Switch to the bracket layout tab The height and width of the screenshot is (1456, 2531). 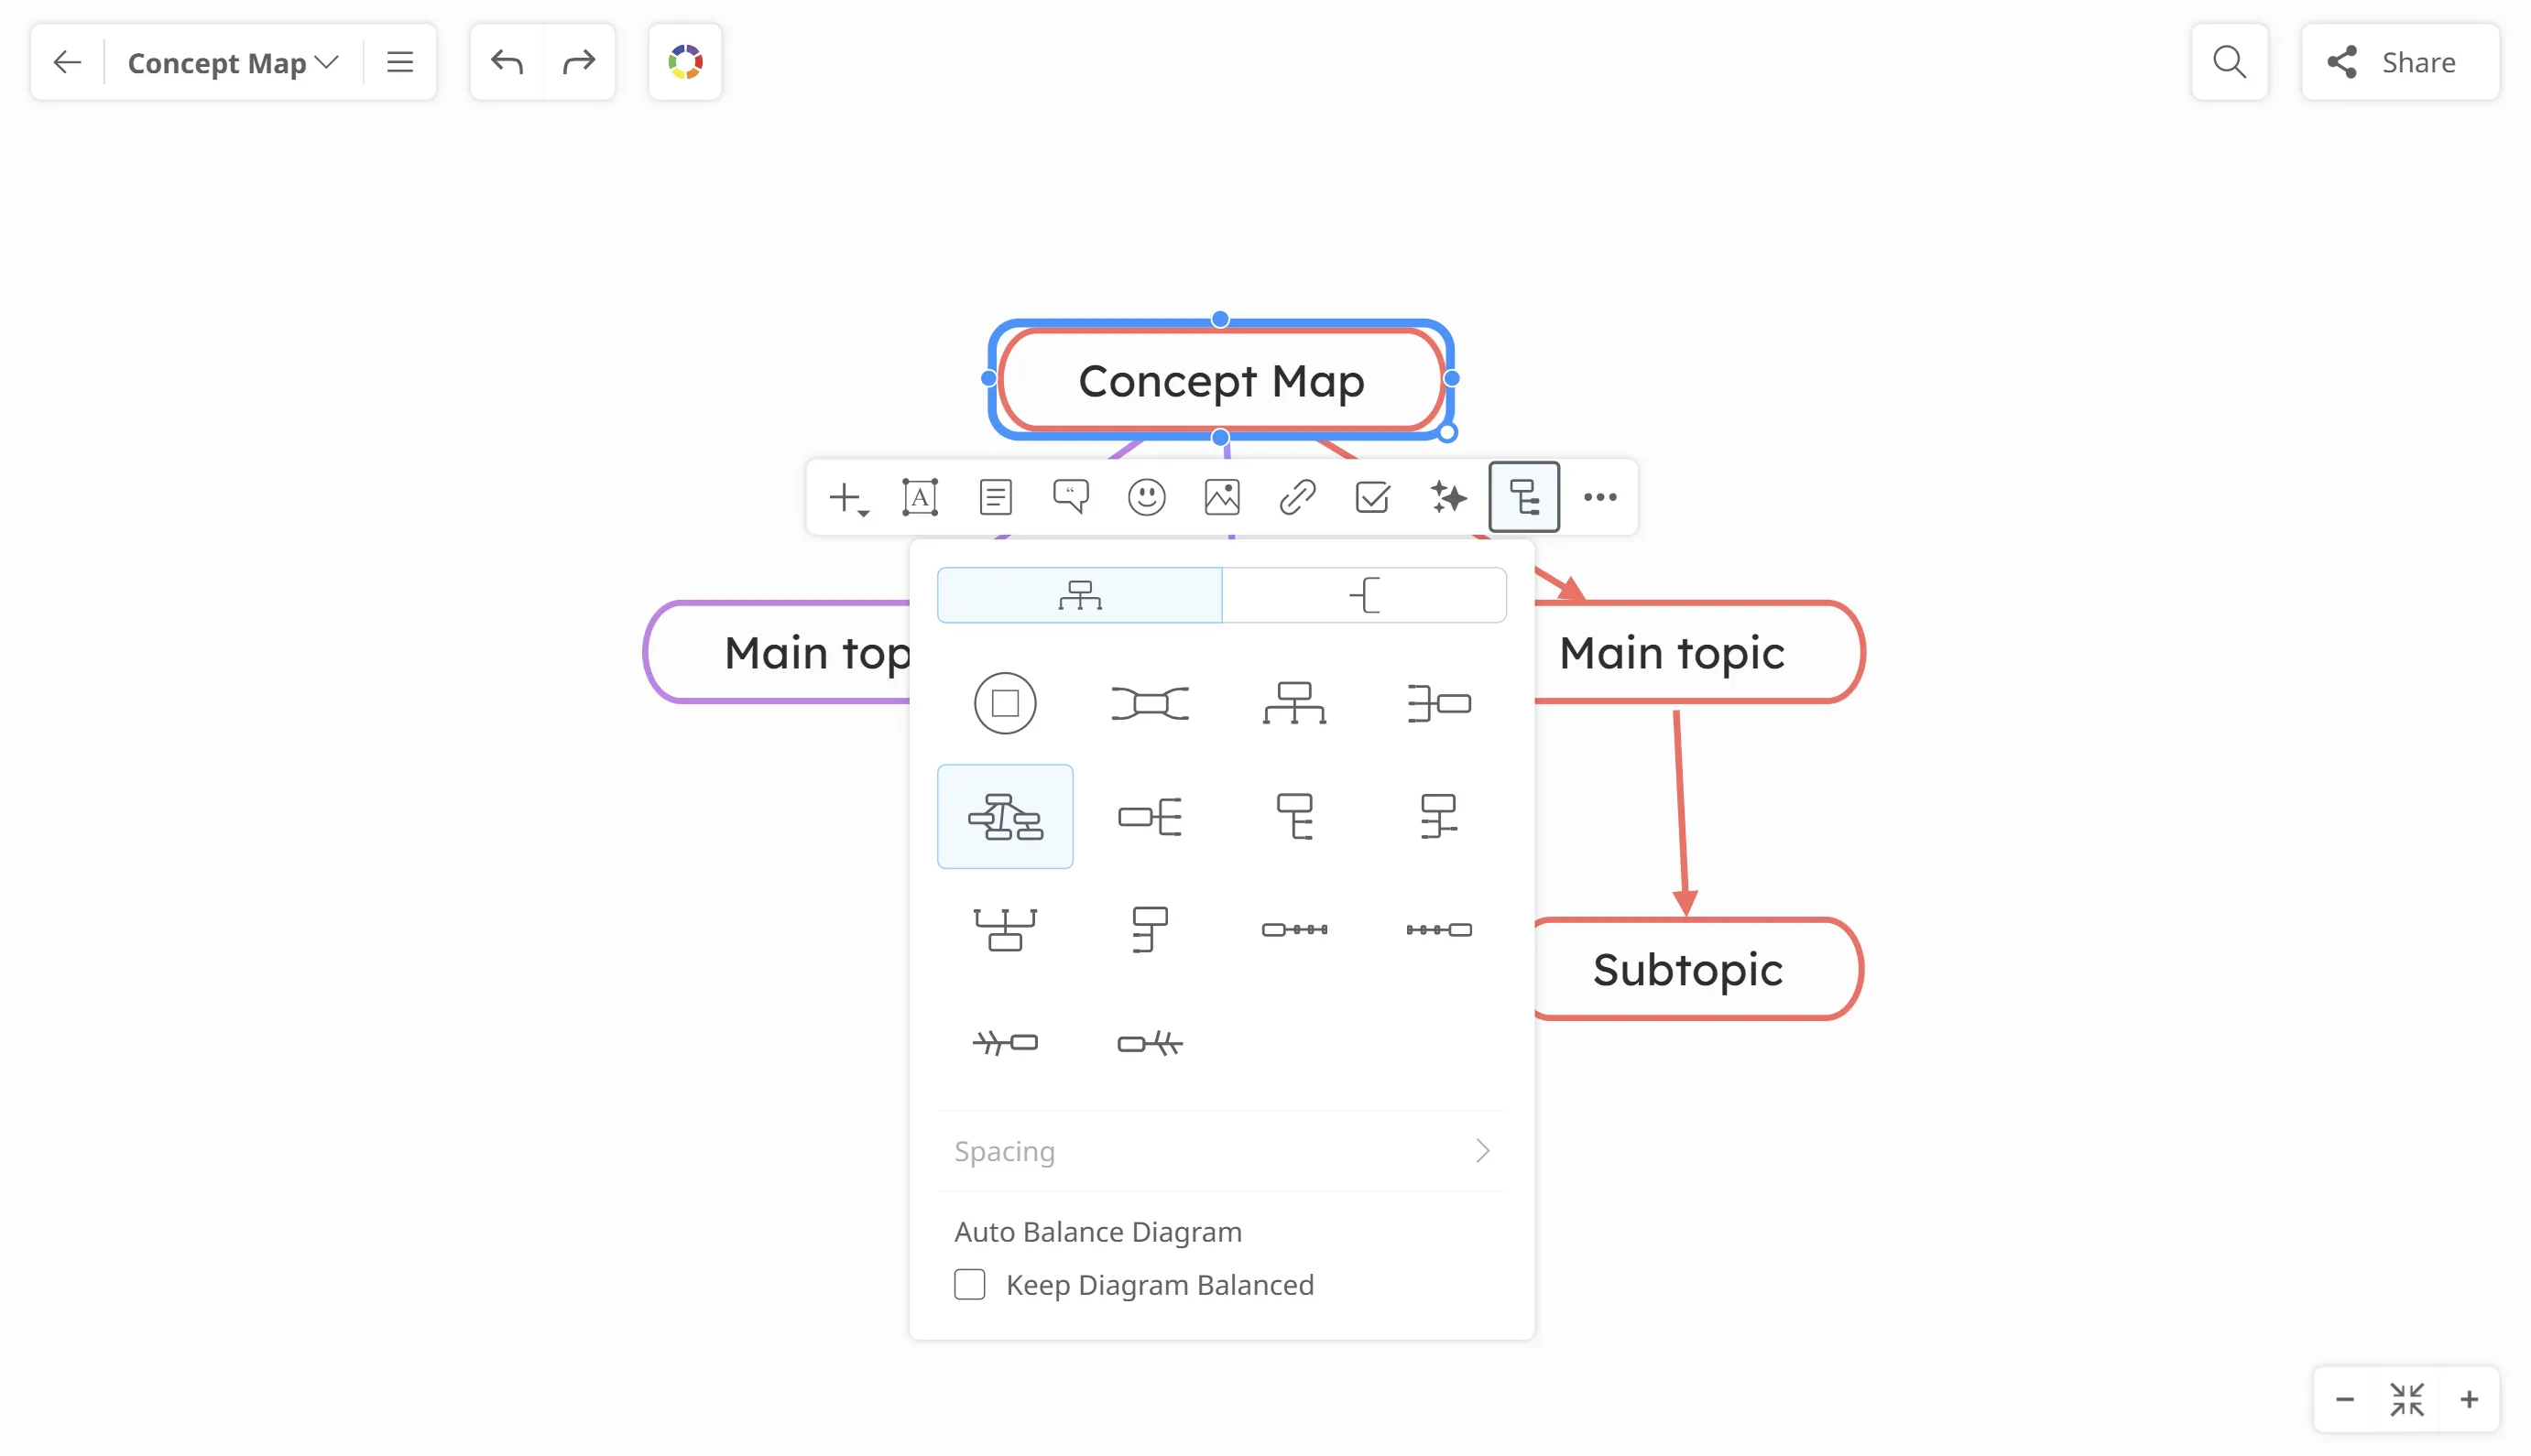pyautogui.click(x=1364, y=595)
